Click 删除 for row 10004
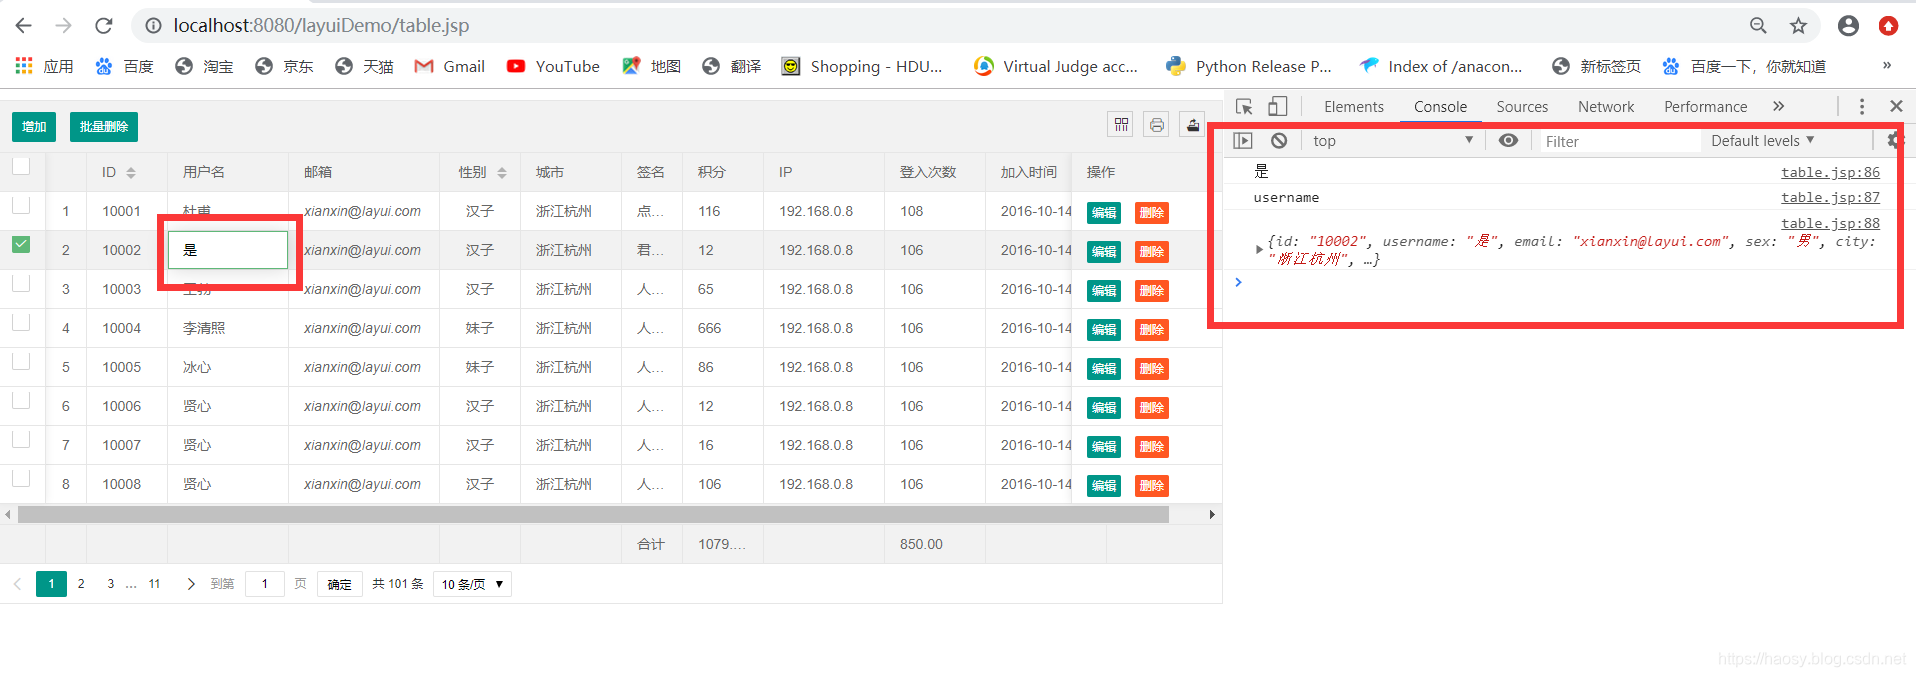 1152,329
